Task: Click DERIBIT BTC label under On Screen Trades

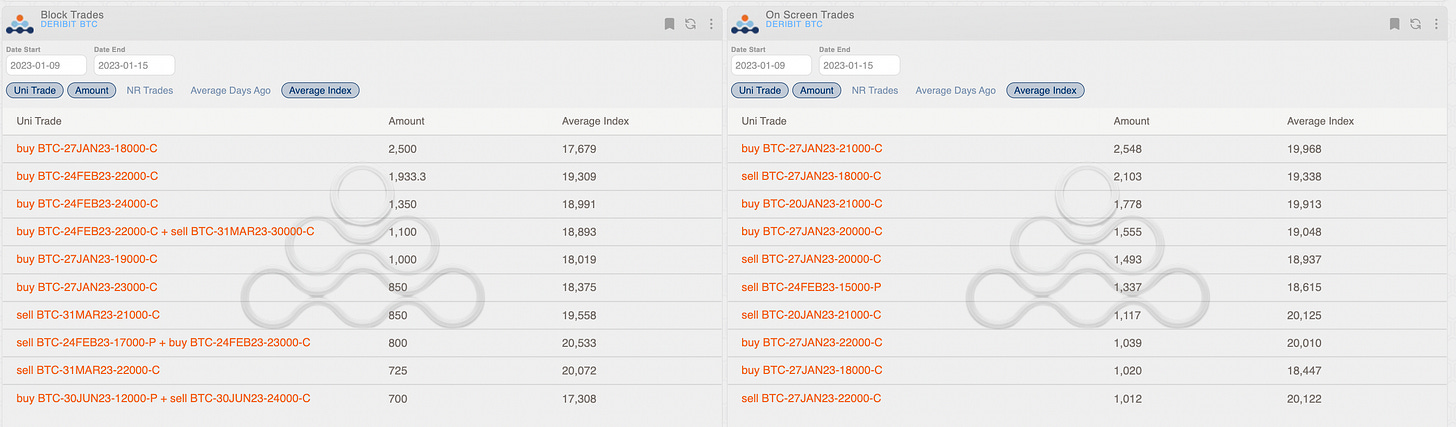Action: [x=794, y=24]
